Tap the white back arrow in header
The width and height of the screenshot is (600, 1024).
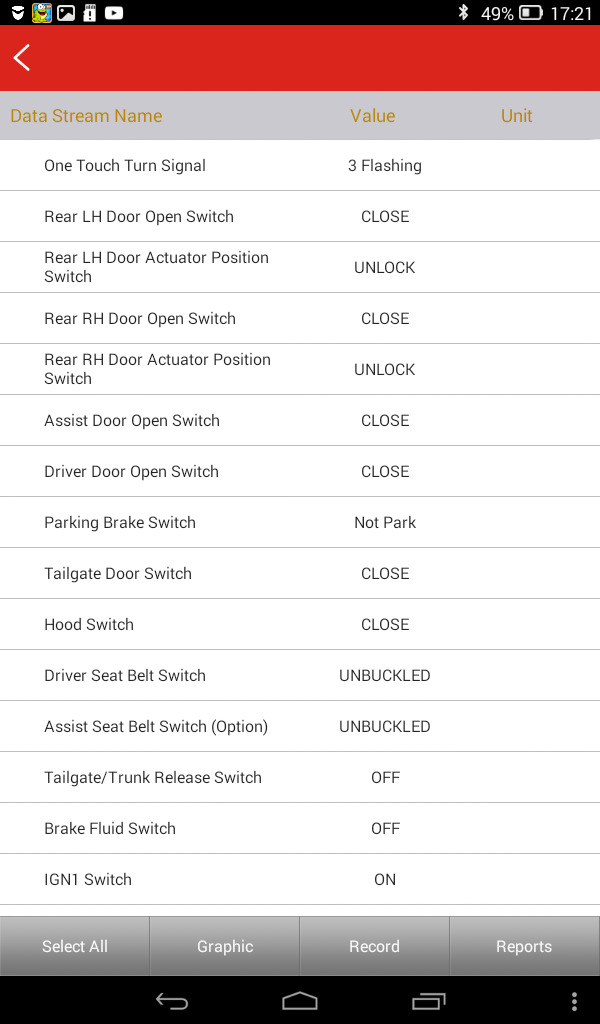coord(22,57)
